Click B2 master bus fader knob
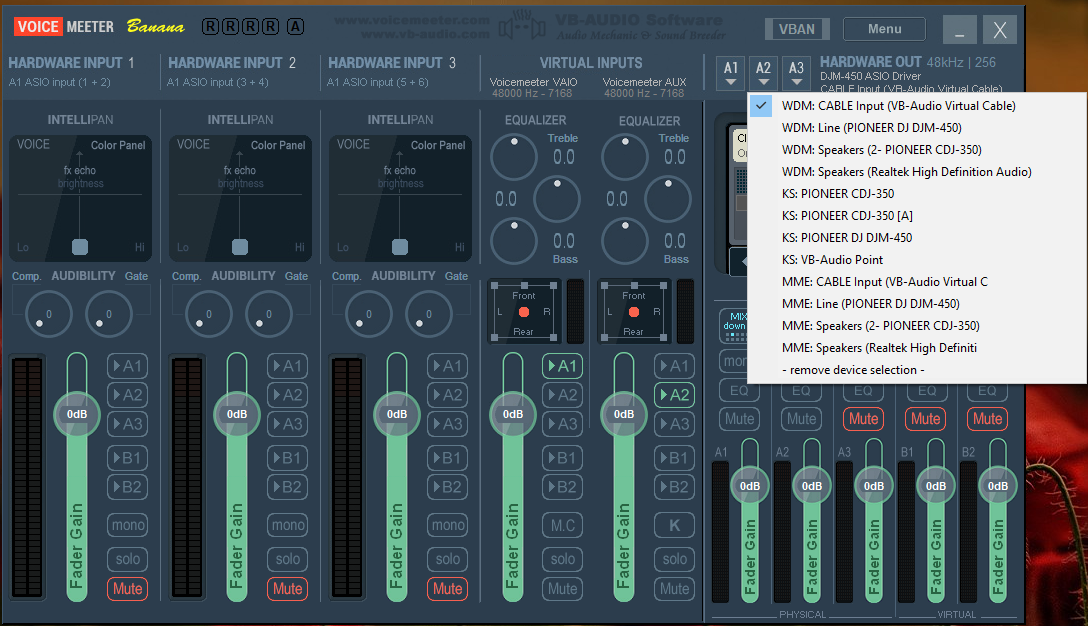The image size is (1088, 626). (x=998, y=486)
